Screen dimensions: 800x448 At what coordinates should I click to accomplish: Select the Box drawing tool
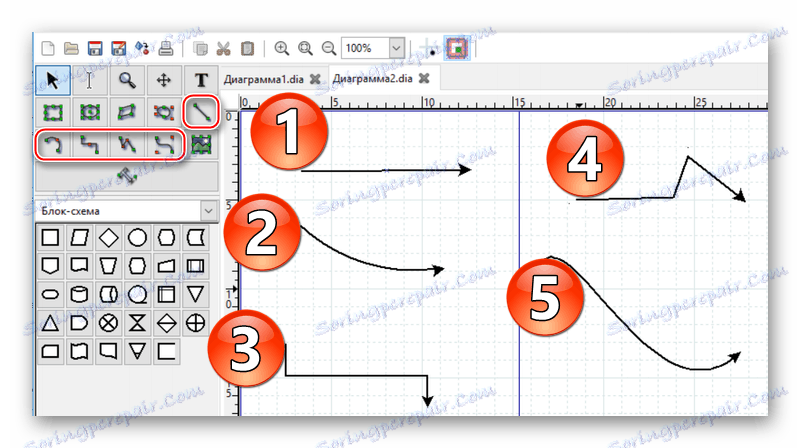click(53, 112)
